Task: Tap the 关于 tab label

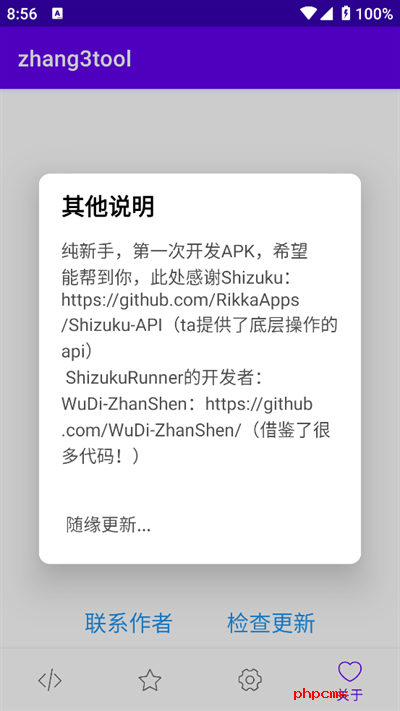Action: pos(351,694)
